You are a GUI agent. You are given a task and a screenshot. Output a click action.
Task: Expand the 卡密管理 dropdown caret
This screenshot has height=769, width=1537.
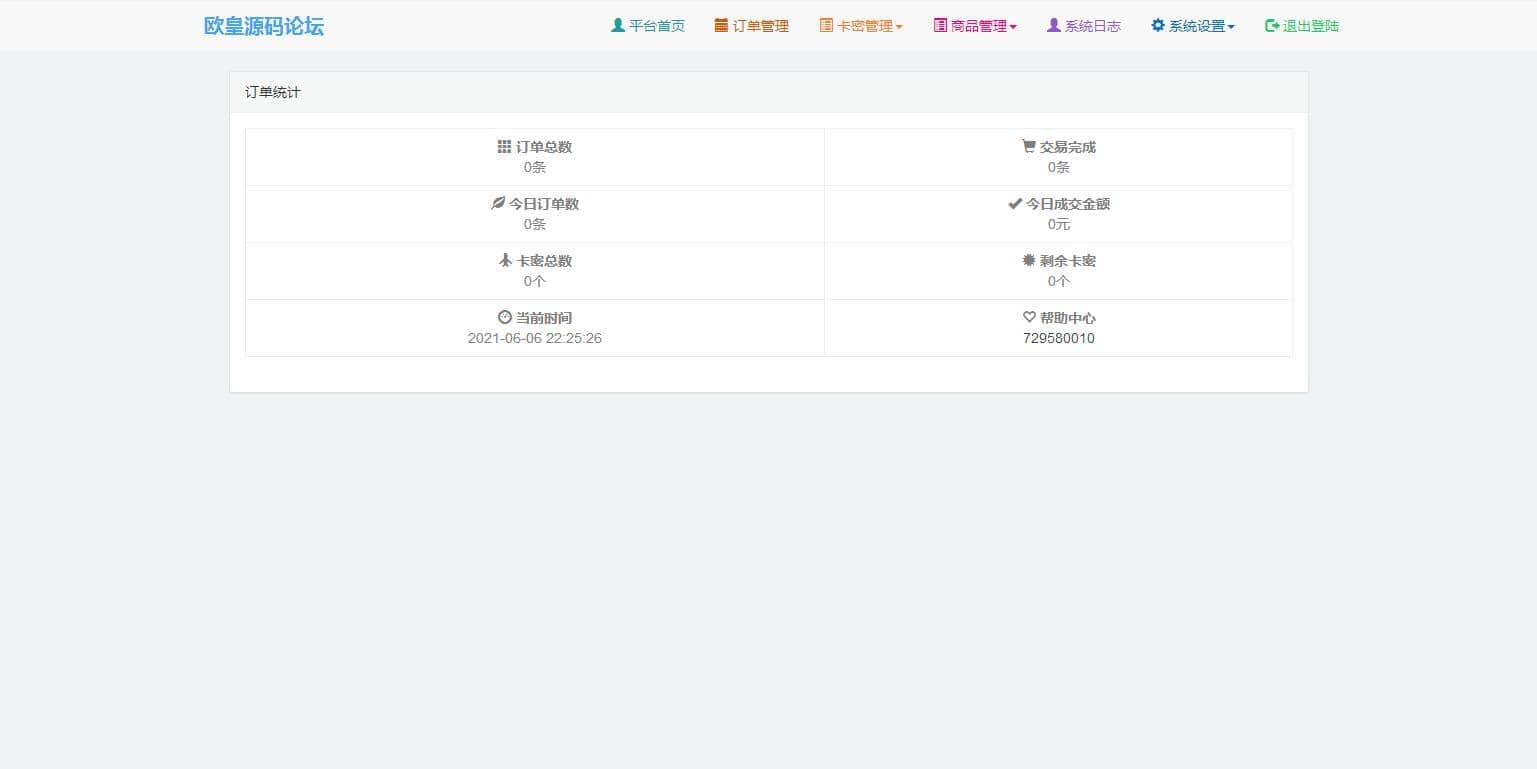pyautogui.click(x=899, y=27)
